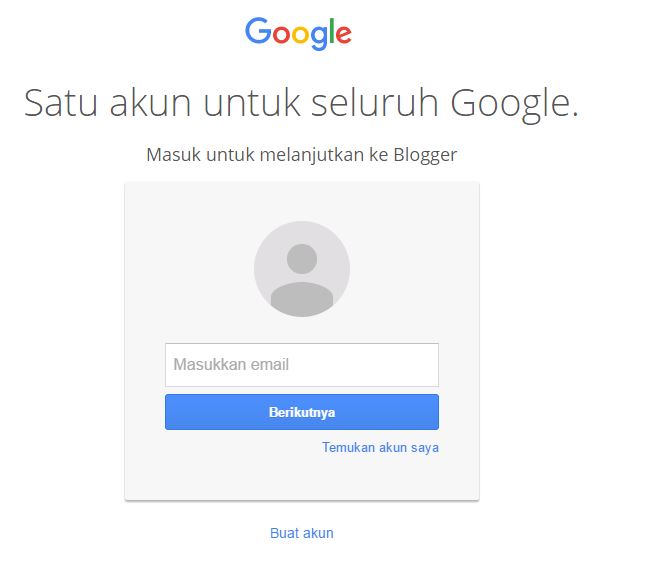649x561 pixels.
Task: Proceed with the Berikutnya next button
Action: [302, 412]
